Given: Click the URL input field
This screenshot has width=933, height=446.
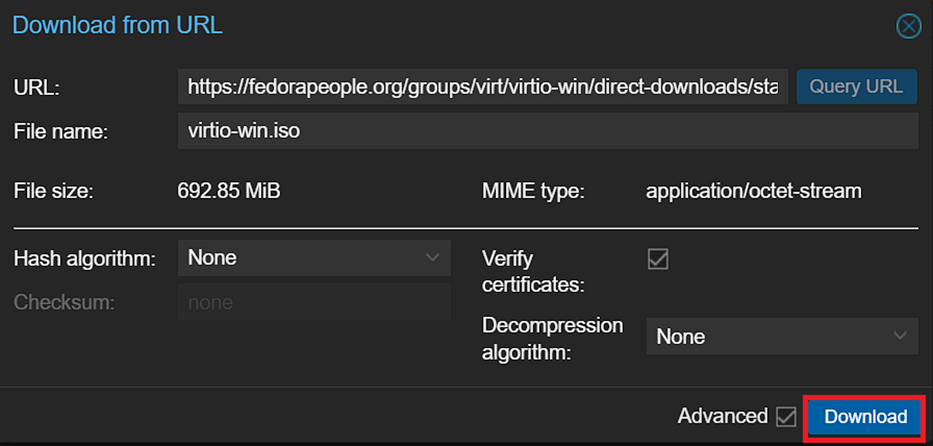Looking at the screenshot, I should click(x=483, y=87).
